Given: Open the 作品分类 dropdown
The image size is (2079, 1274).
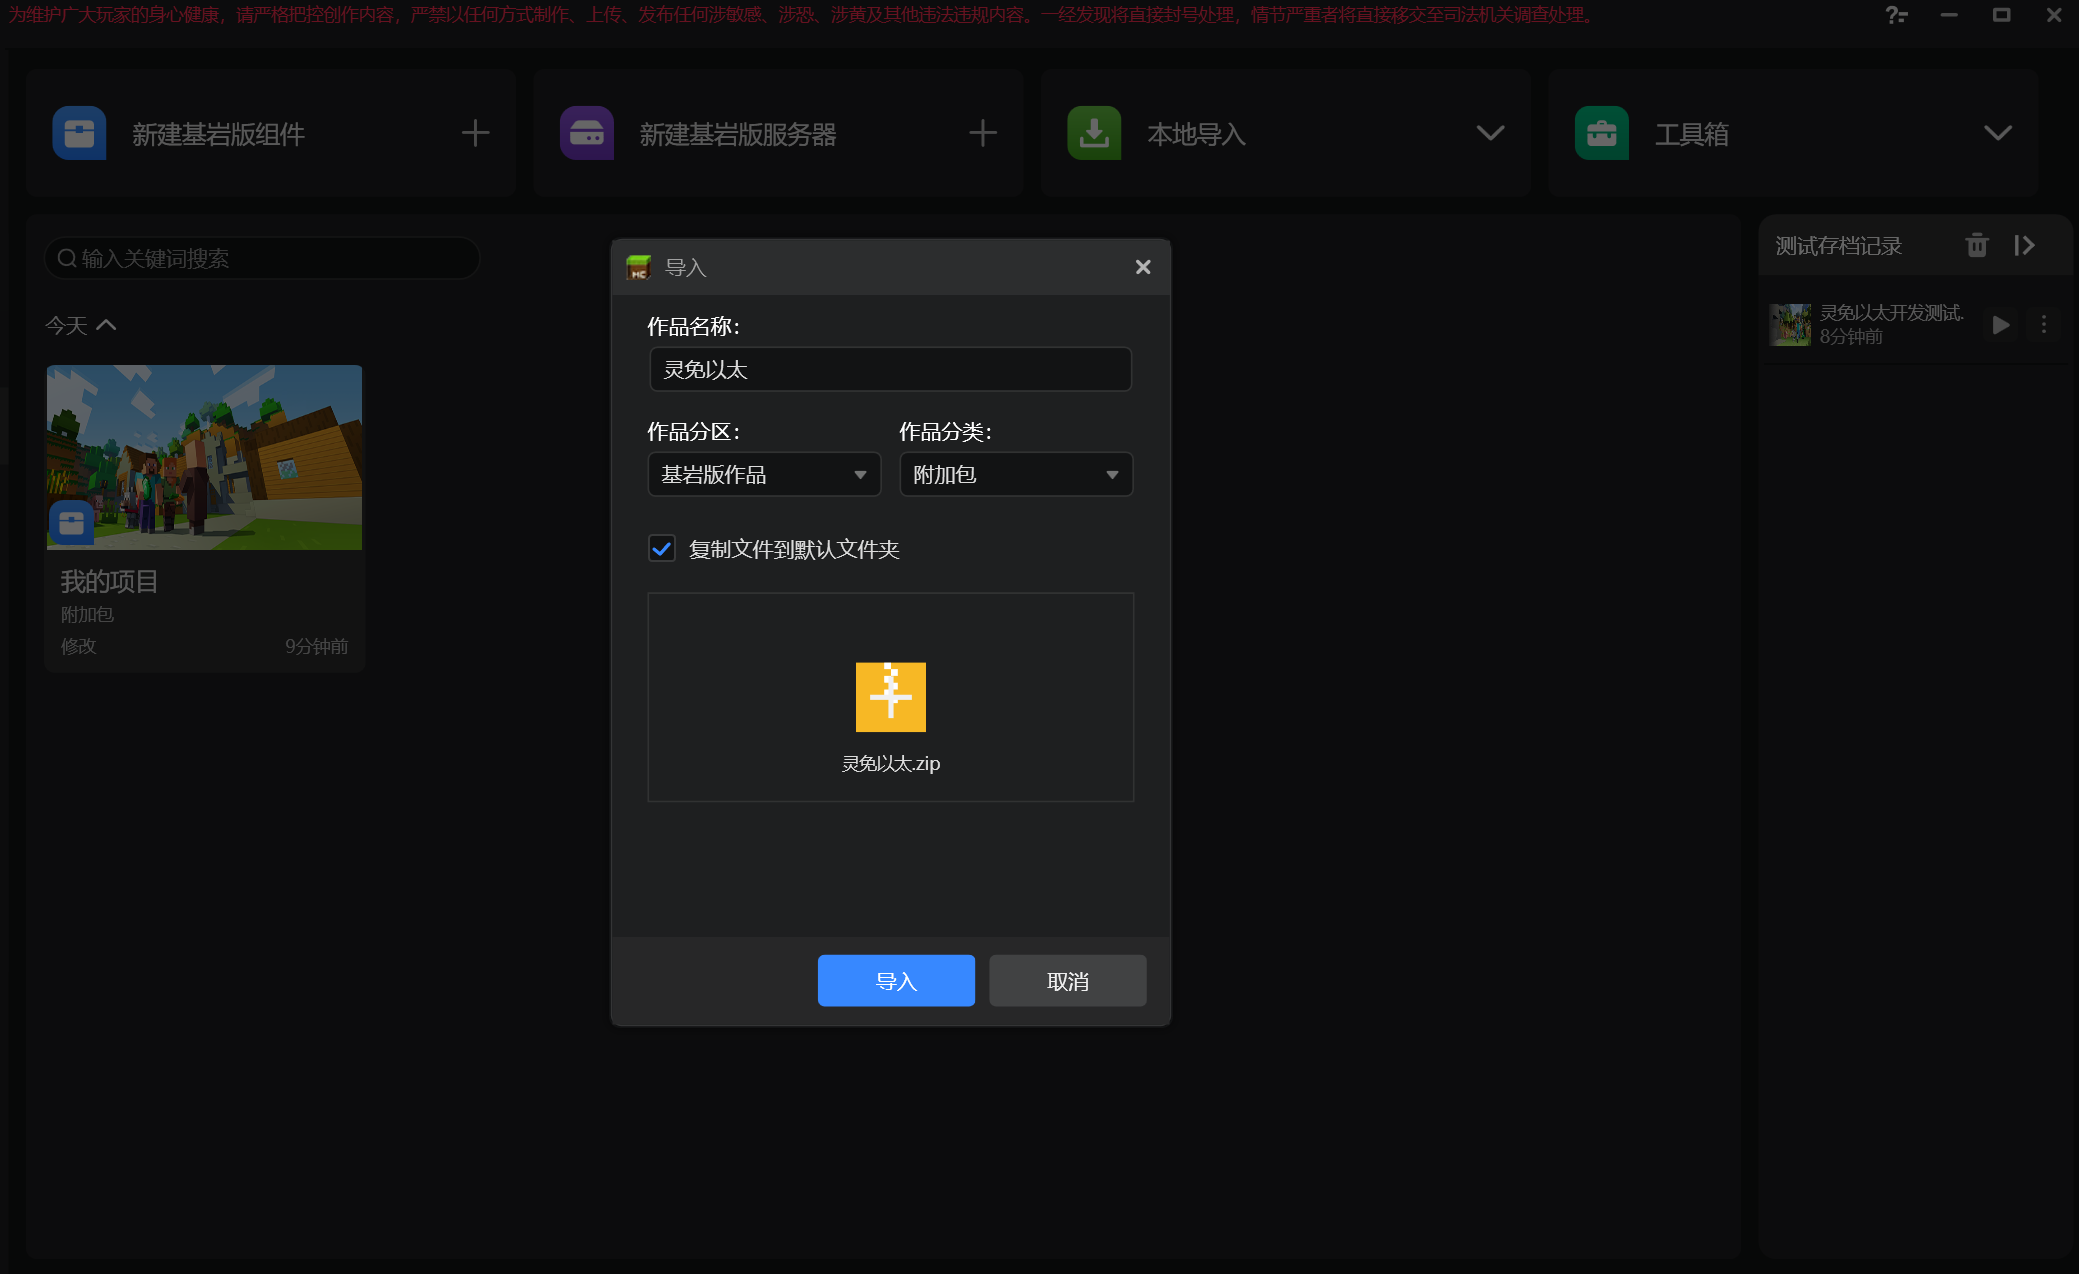Looking at the screenshot, I should [1015, 475].
